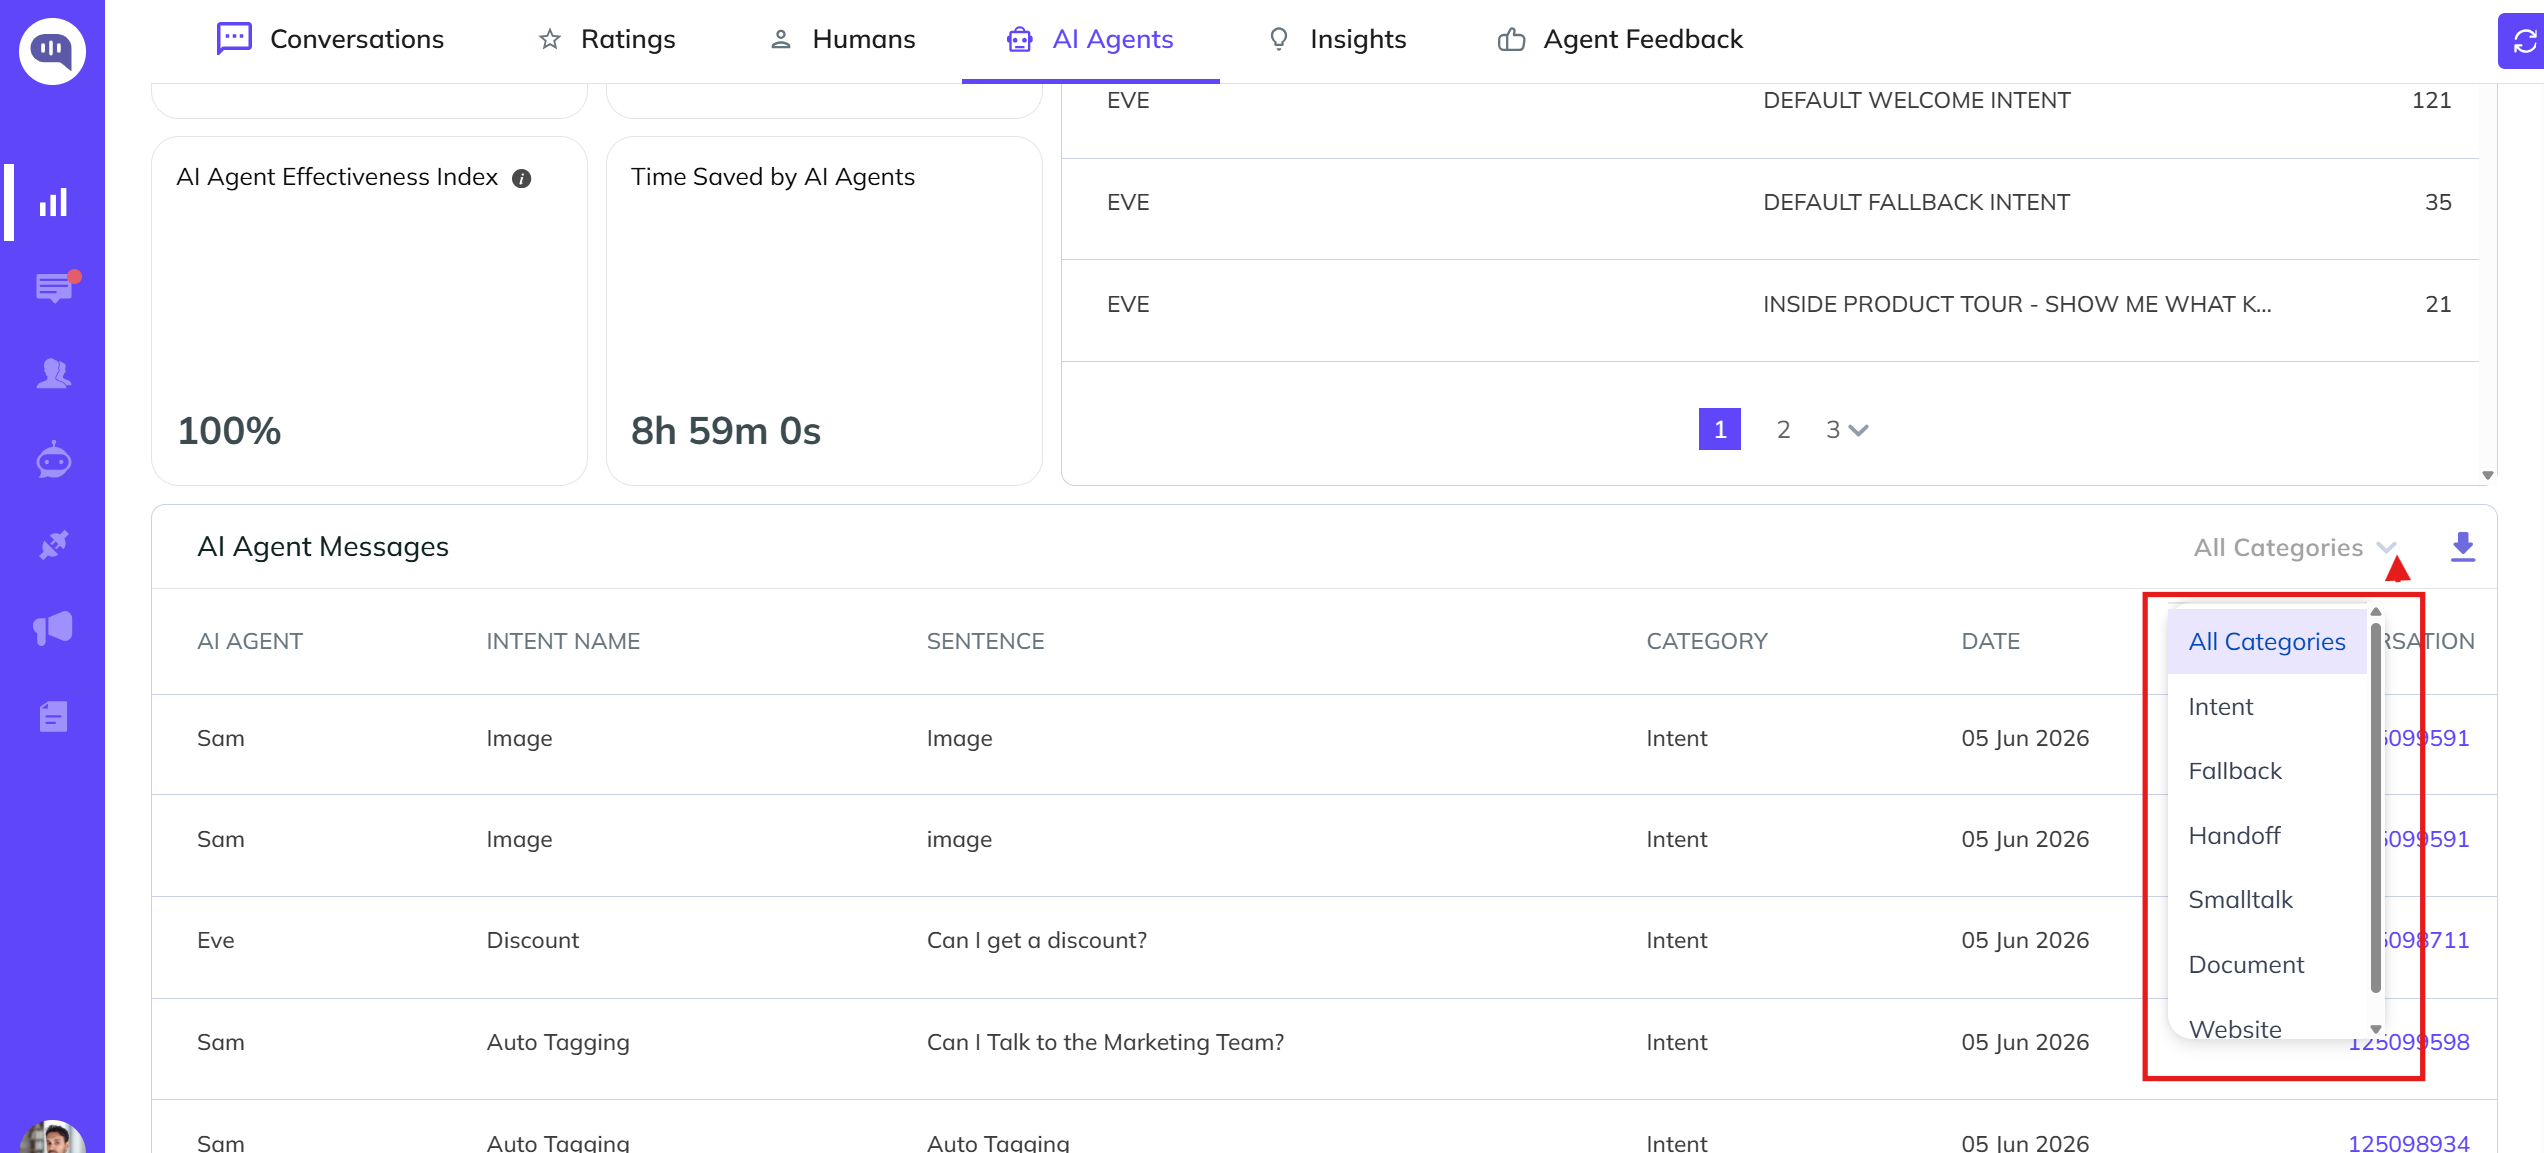This screenshot has height=1153, width=2544.
Task: Click the Effectiveness Index info icon
Action: [x=522, y=178]
